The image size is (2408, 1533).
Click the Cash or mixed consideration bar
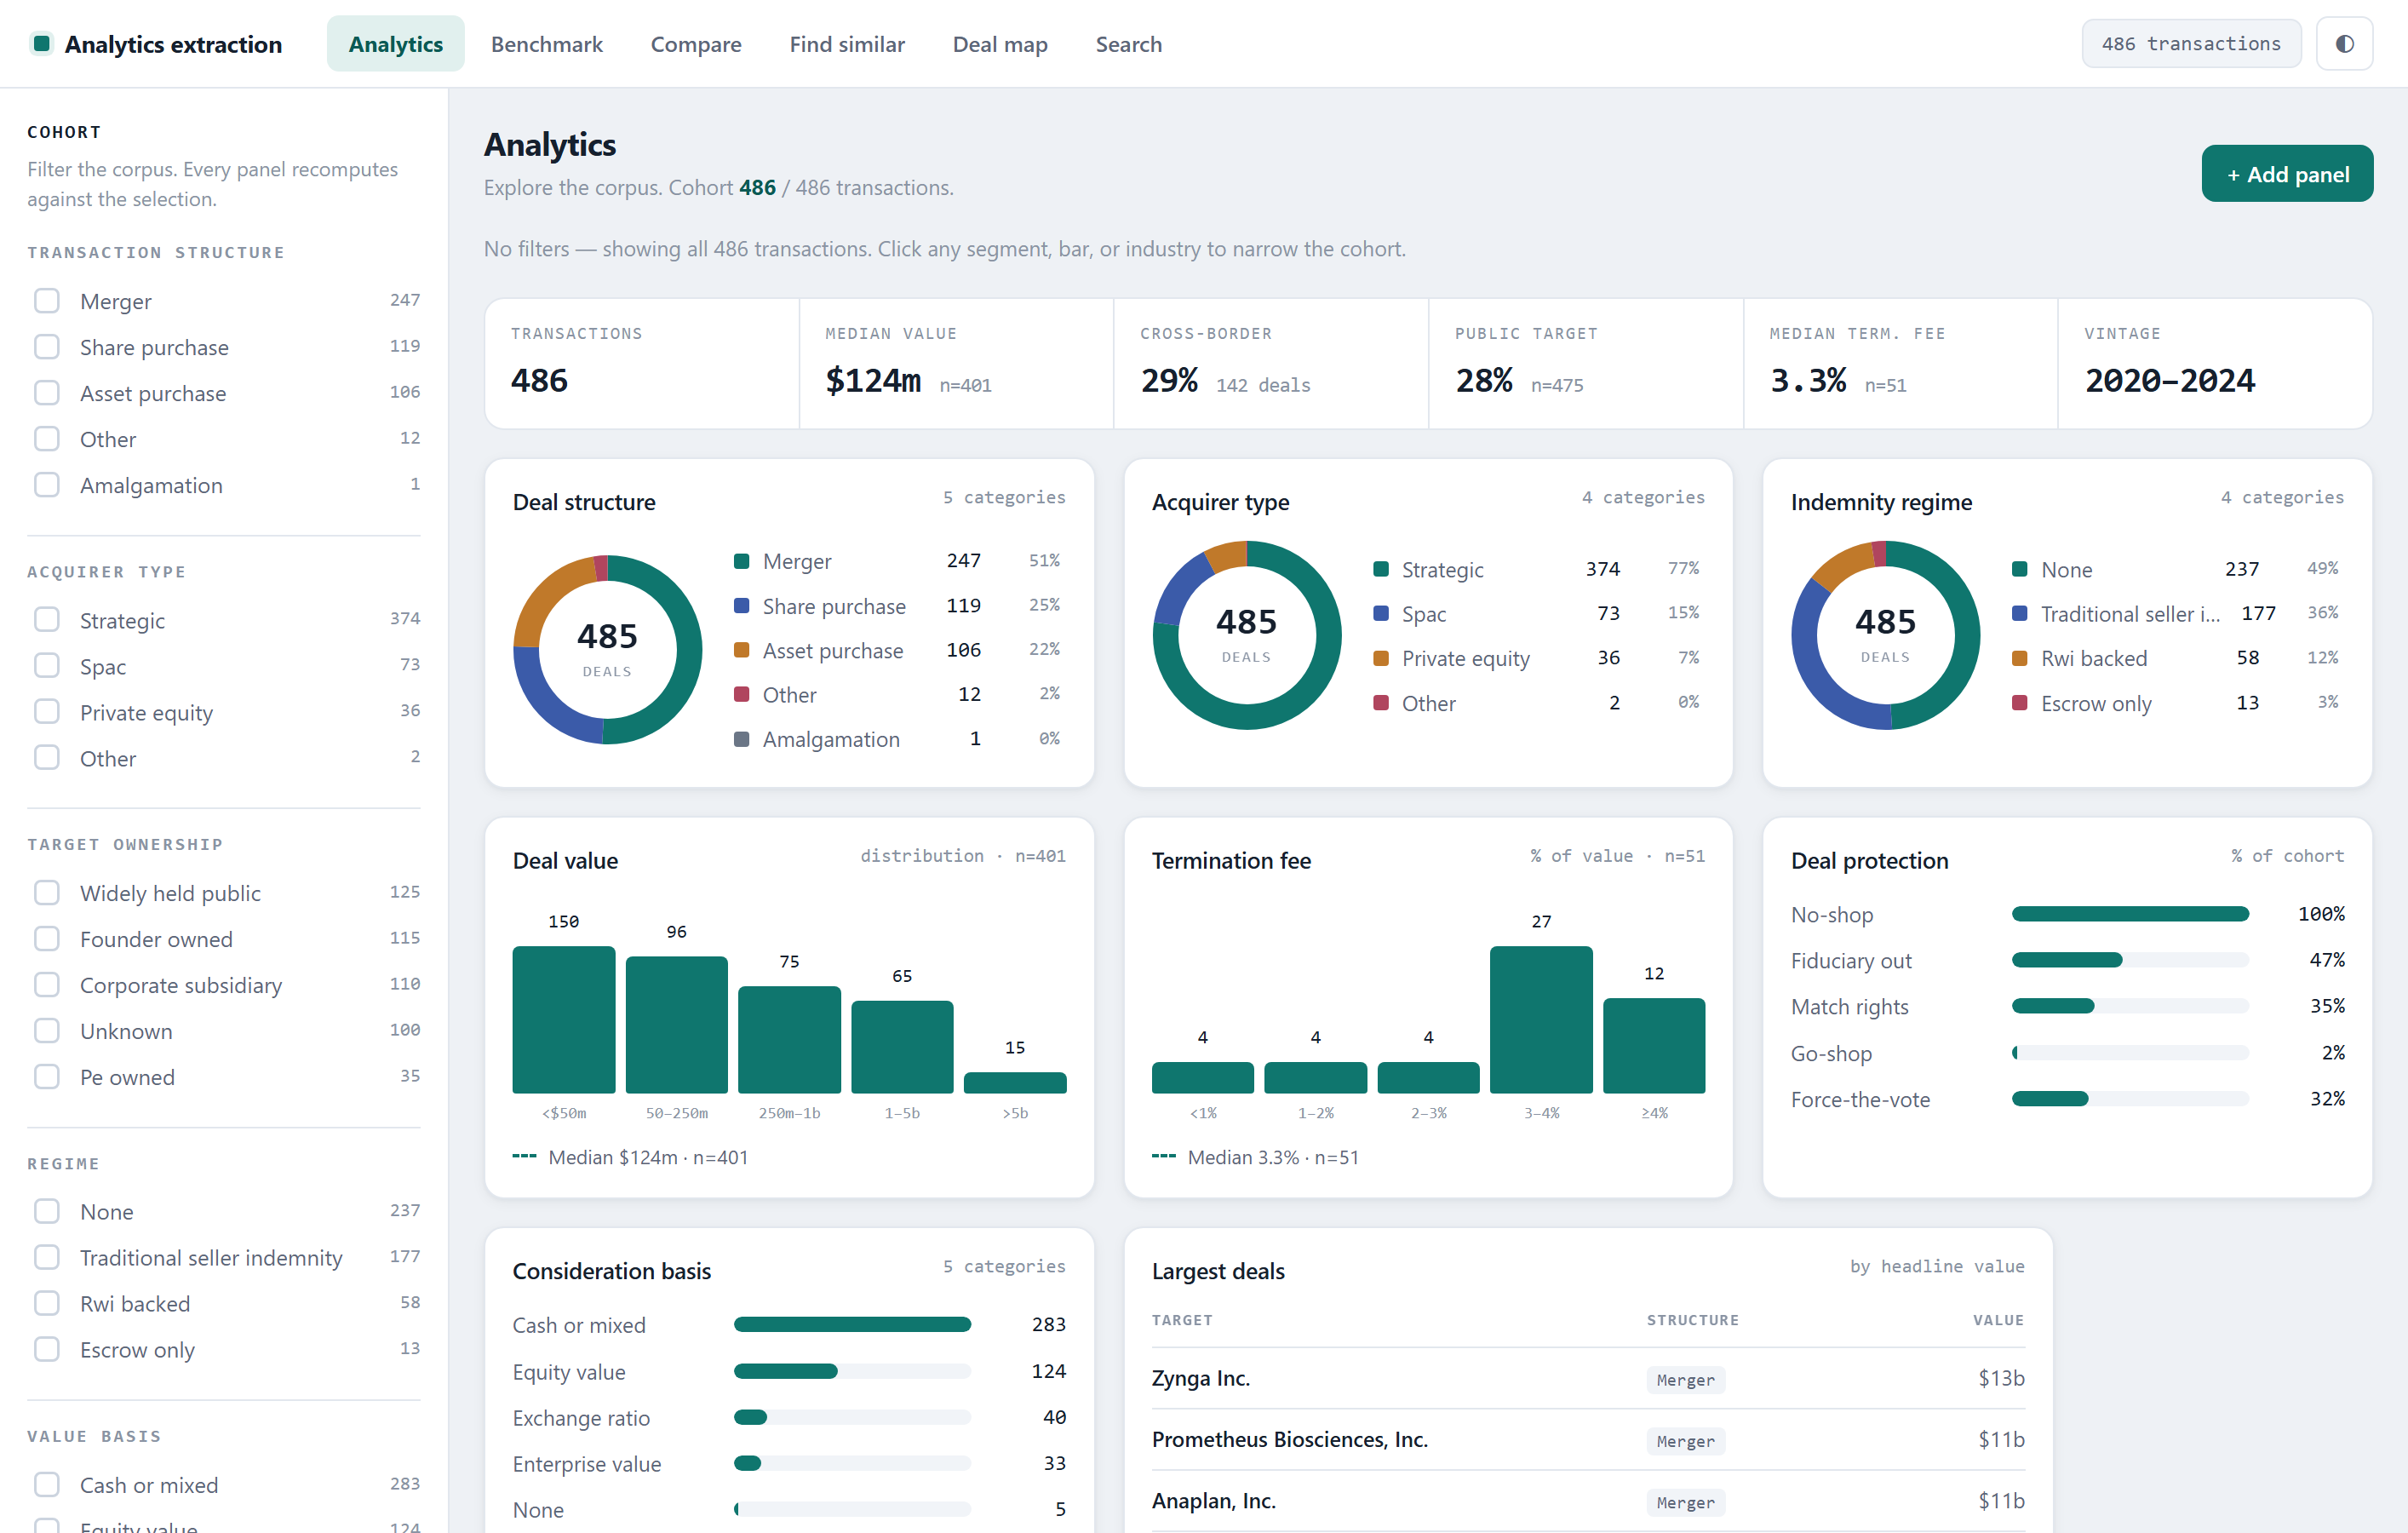pyautogui.click(x=851, y=1324)
